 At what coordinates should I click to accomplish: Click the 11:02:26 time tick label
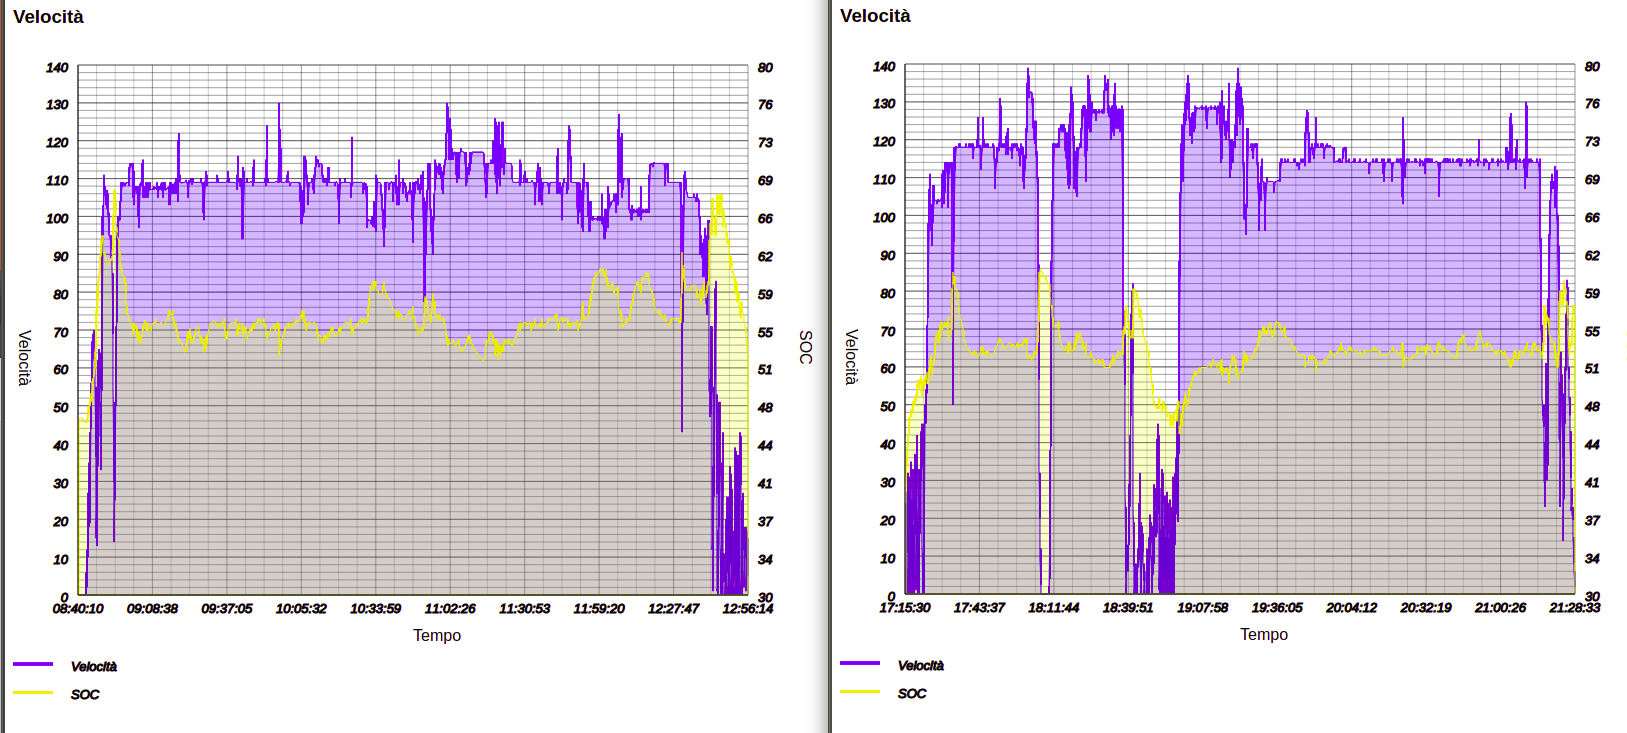tap(450, 608)
